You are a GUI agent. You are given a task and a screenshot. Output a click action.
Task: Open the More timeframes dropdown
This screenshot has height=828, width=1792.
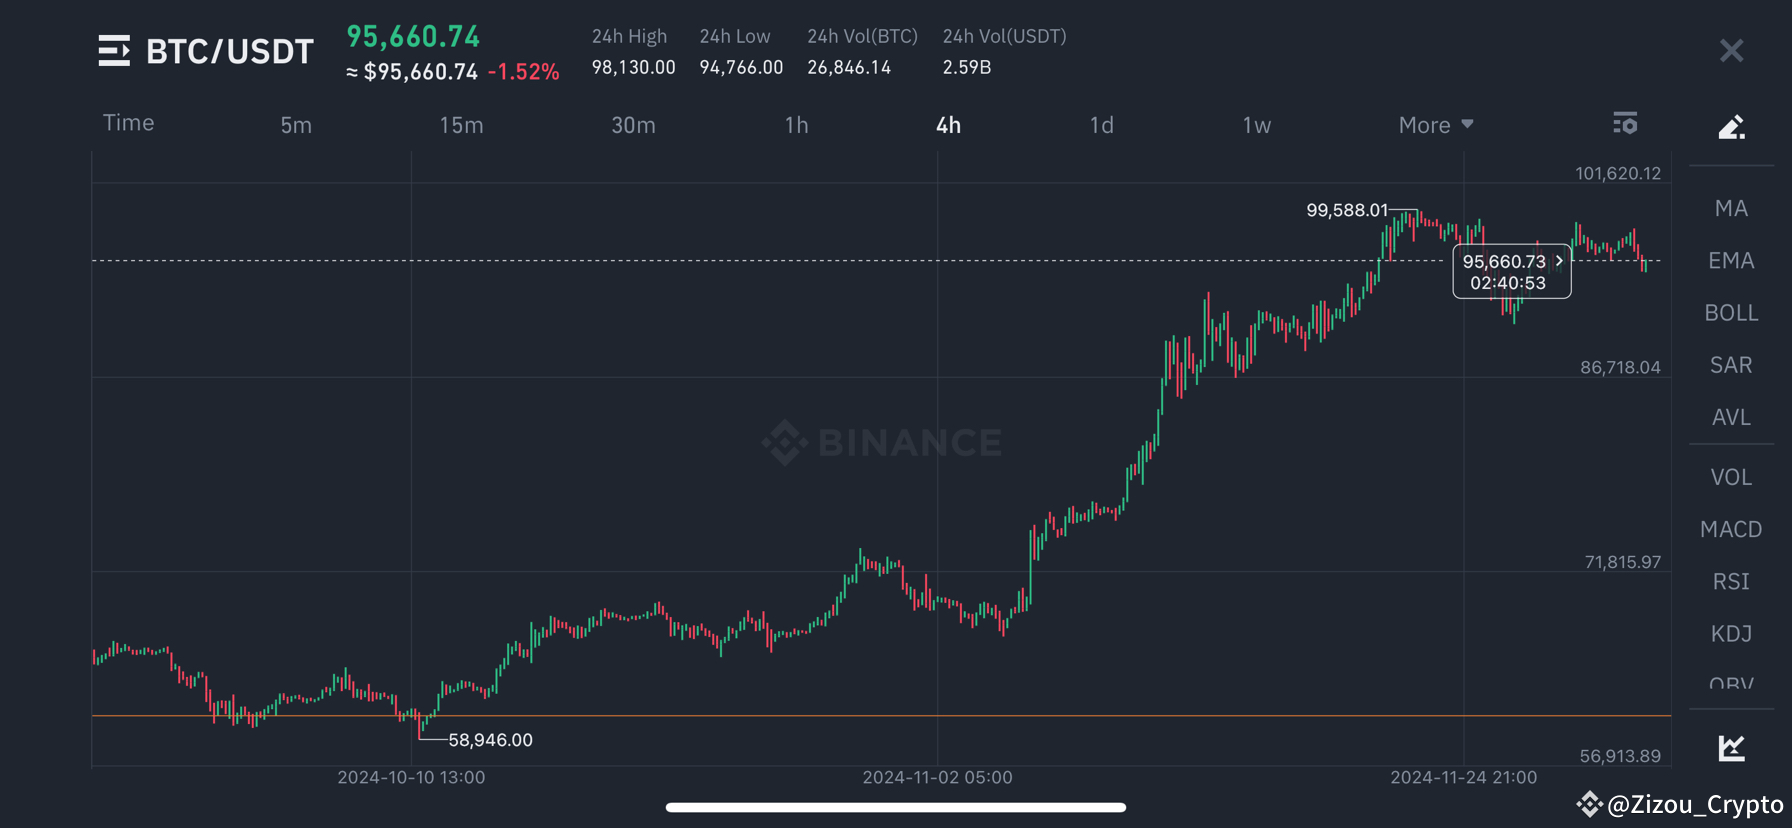click(x=1434, y=124)
